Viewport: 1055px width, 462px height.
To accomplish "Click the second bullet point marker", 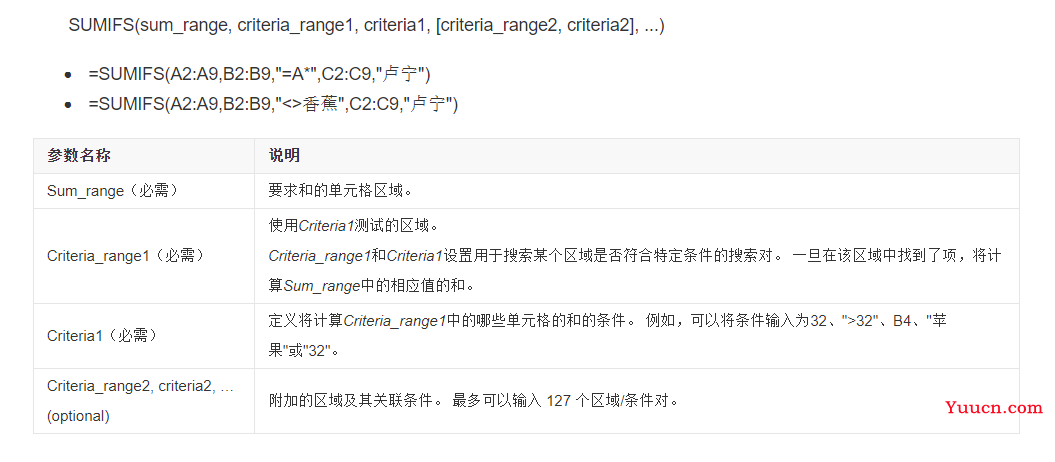I will click(x=68, y=105).
